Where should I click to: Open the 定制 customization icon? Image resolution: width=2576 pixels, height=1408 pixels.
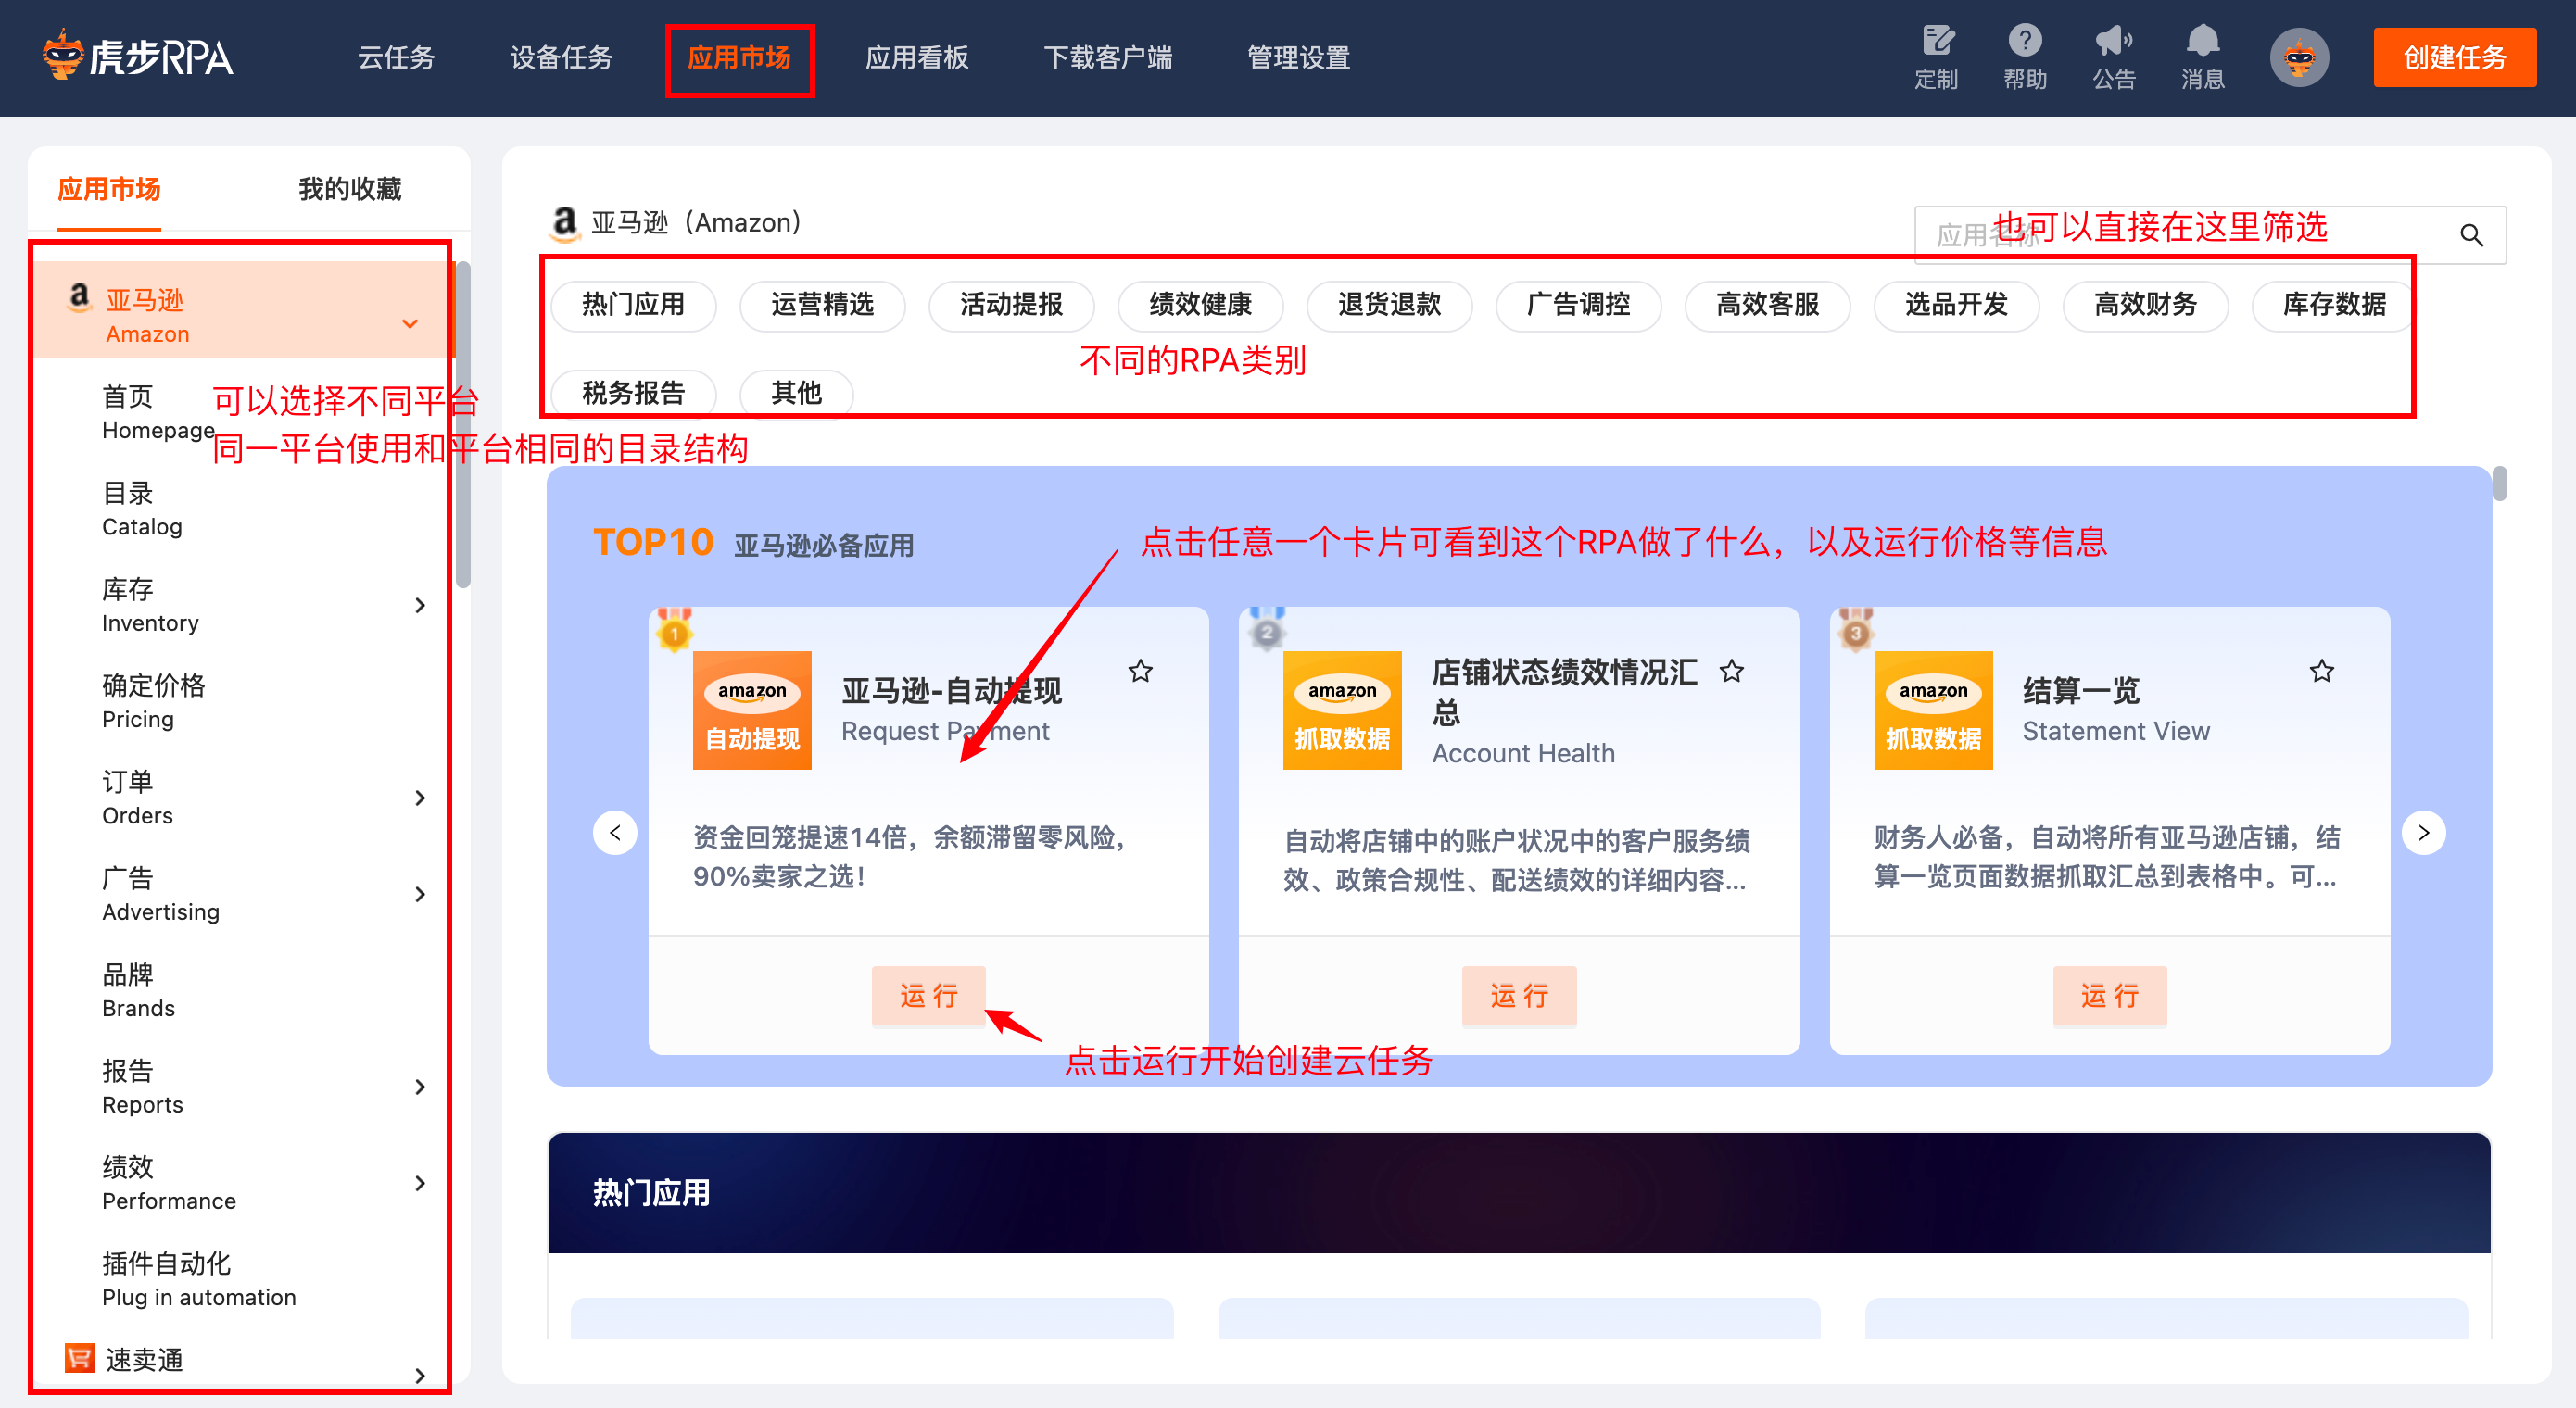tap(1936, 57)
